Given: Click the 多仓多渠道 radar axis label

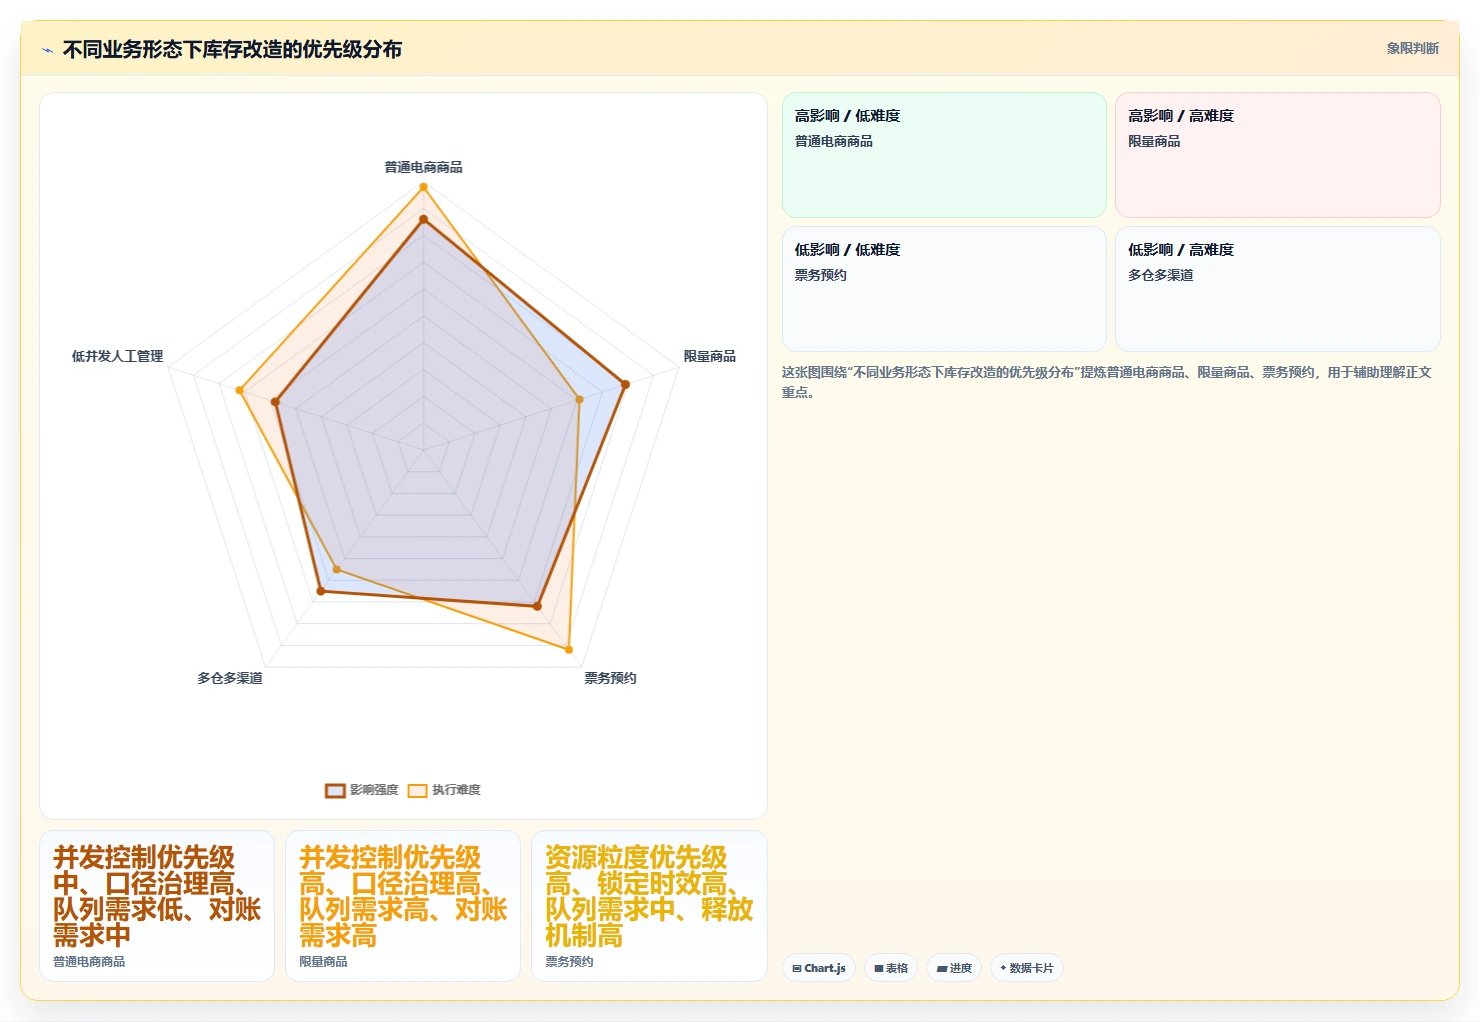Looking at the screenshot, I should 229,678.
